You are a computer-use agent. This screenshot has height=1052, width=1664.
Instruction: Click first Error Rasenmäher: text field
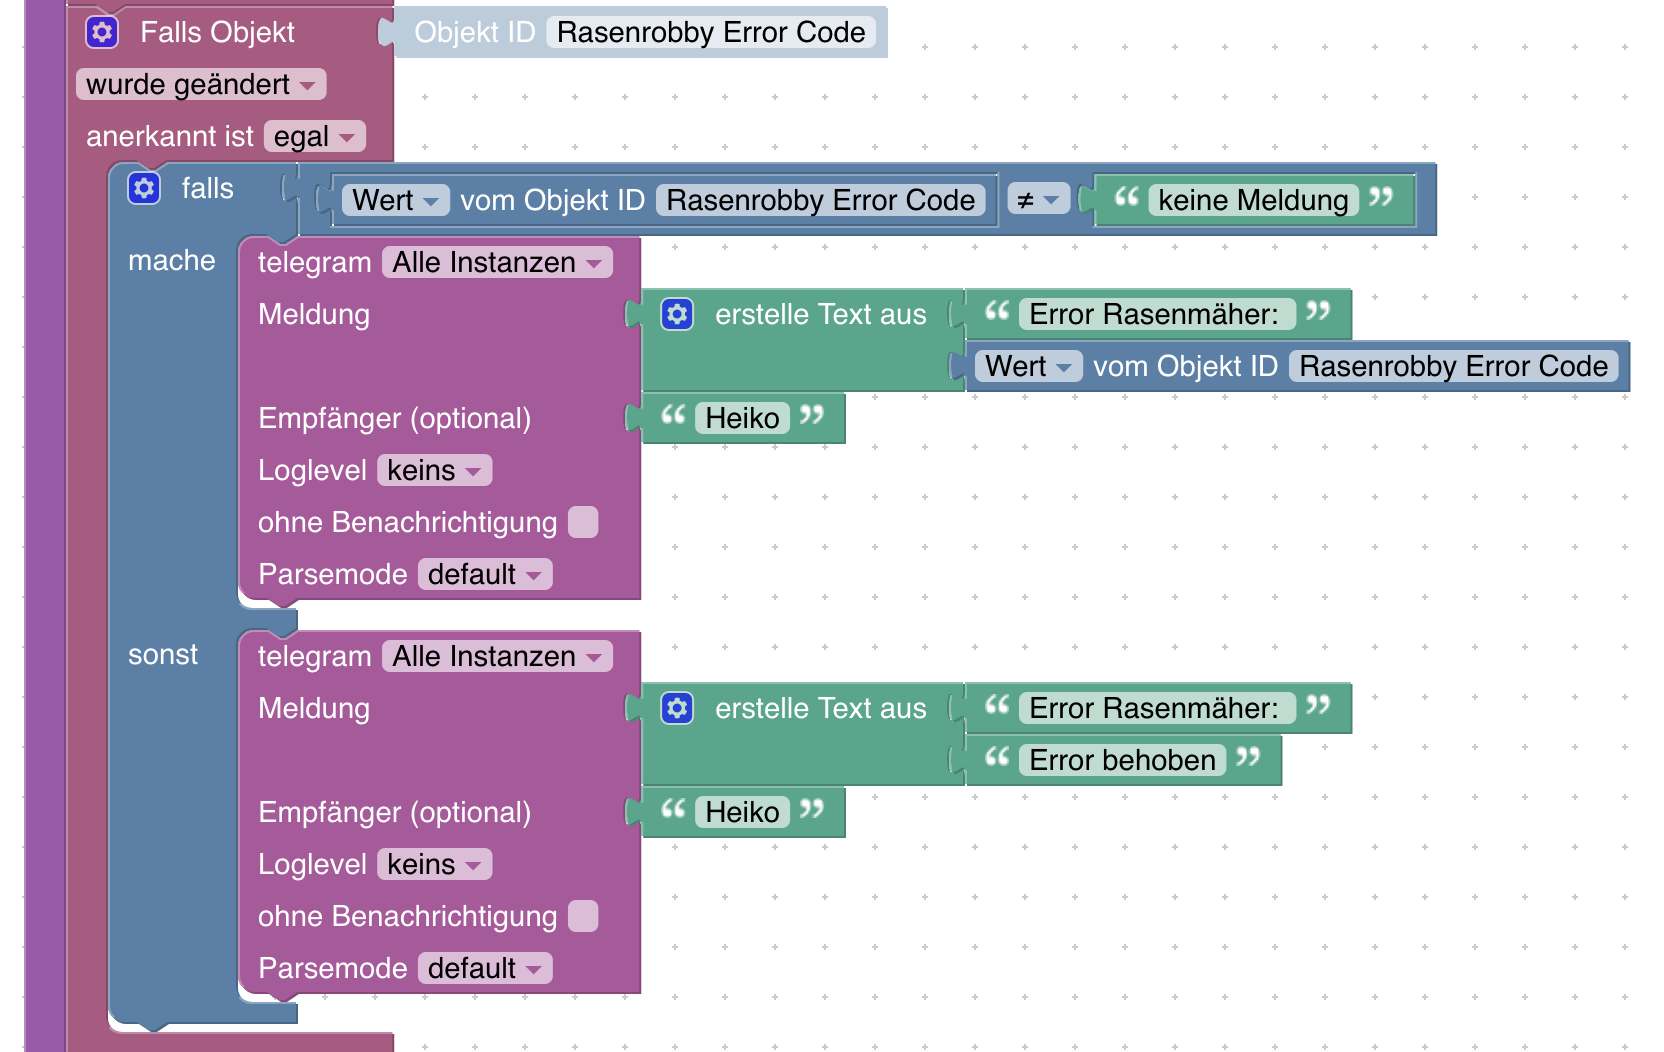coord(1153,314)
